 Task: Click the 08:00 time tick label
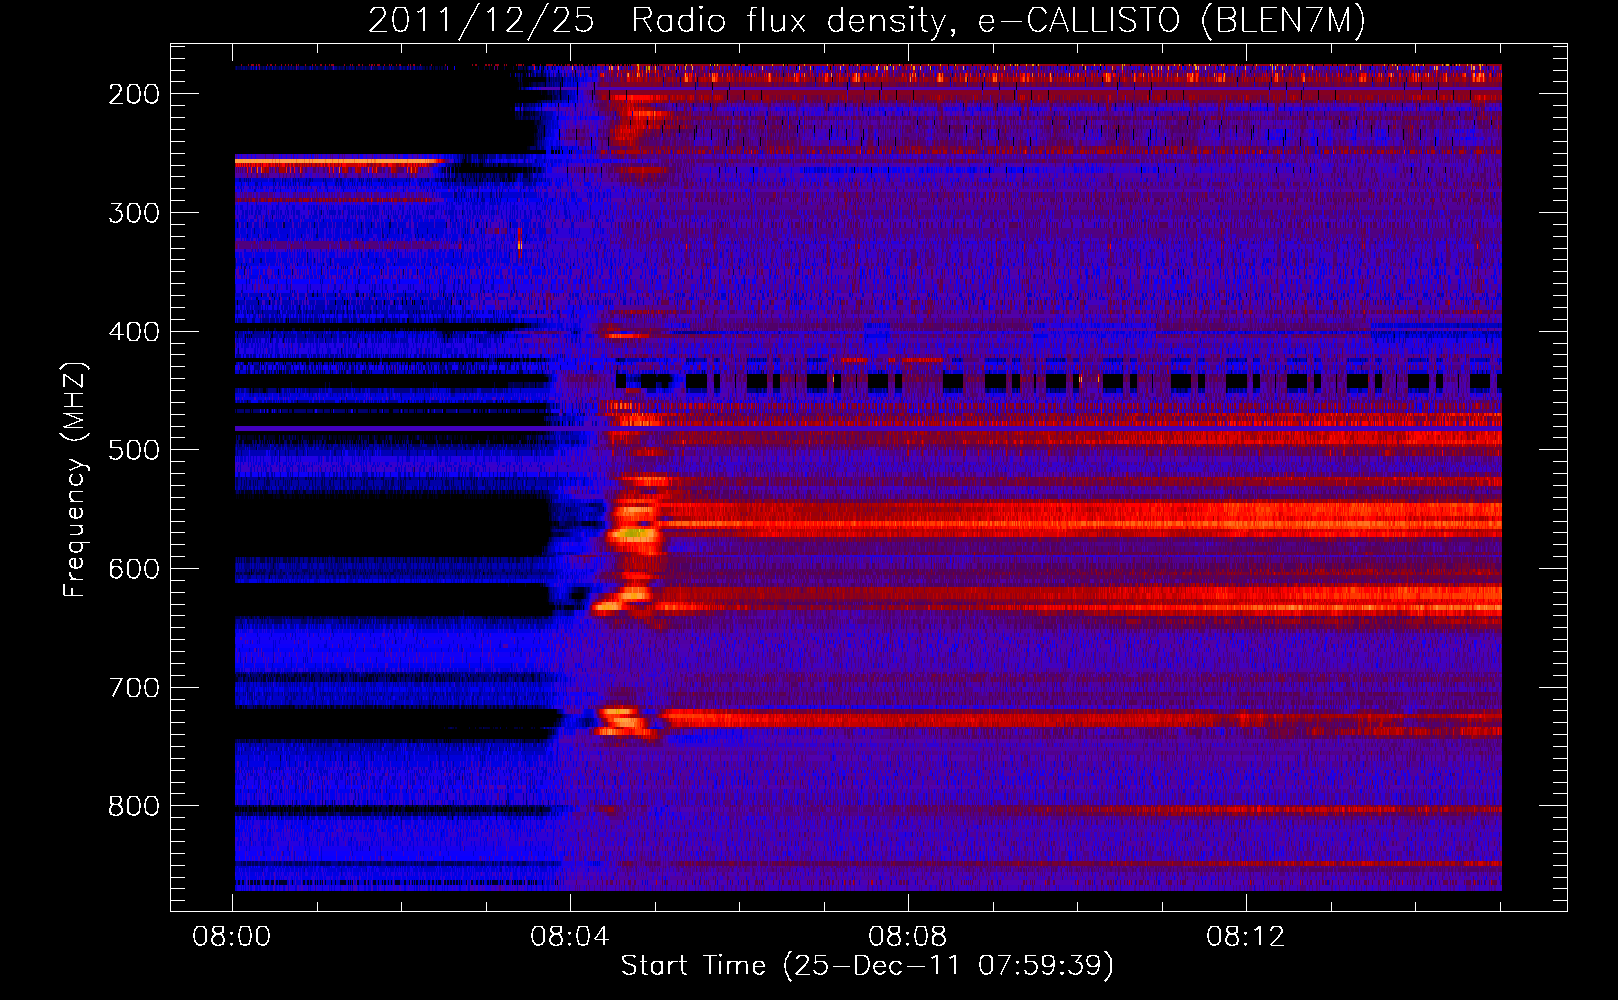(x=233, y=936)
